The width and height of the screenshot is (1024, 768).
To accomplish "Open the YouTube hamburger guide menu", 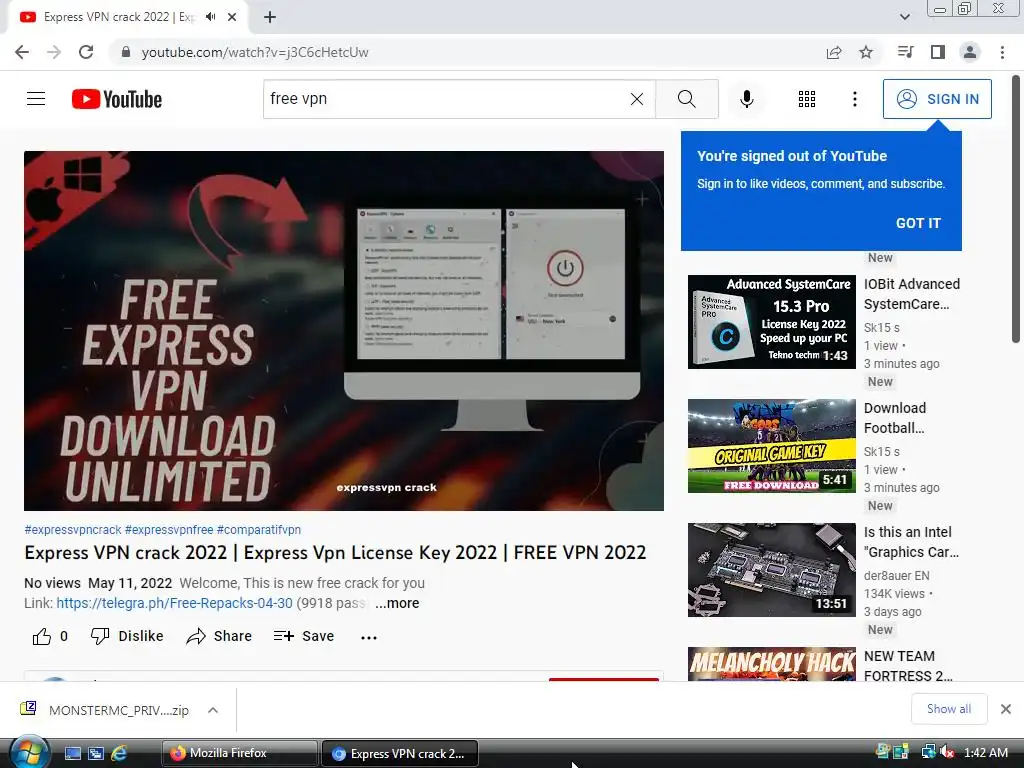I will tap(36, 99).
